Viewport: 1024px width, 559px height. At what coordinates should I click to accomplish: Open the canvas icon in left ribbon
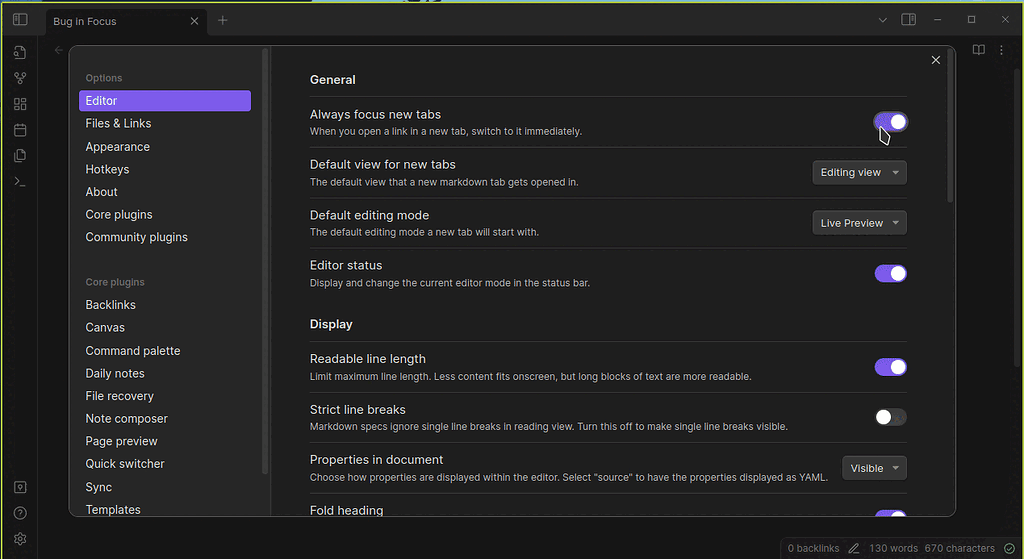tap(20, 104)
